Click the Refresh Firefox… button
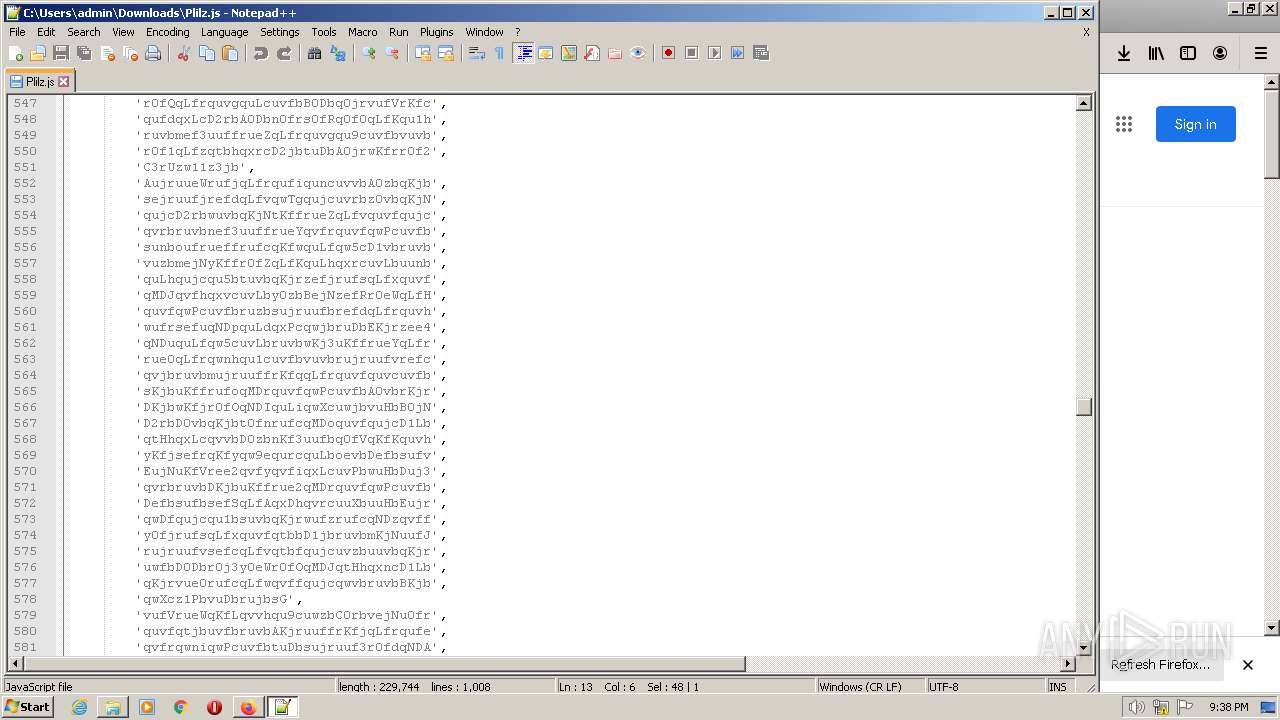The image size is (1280, 720). [x=1160, y=665]
